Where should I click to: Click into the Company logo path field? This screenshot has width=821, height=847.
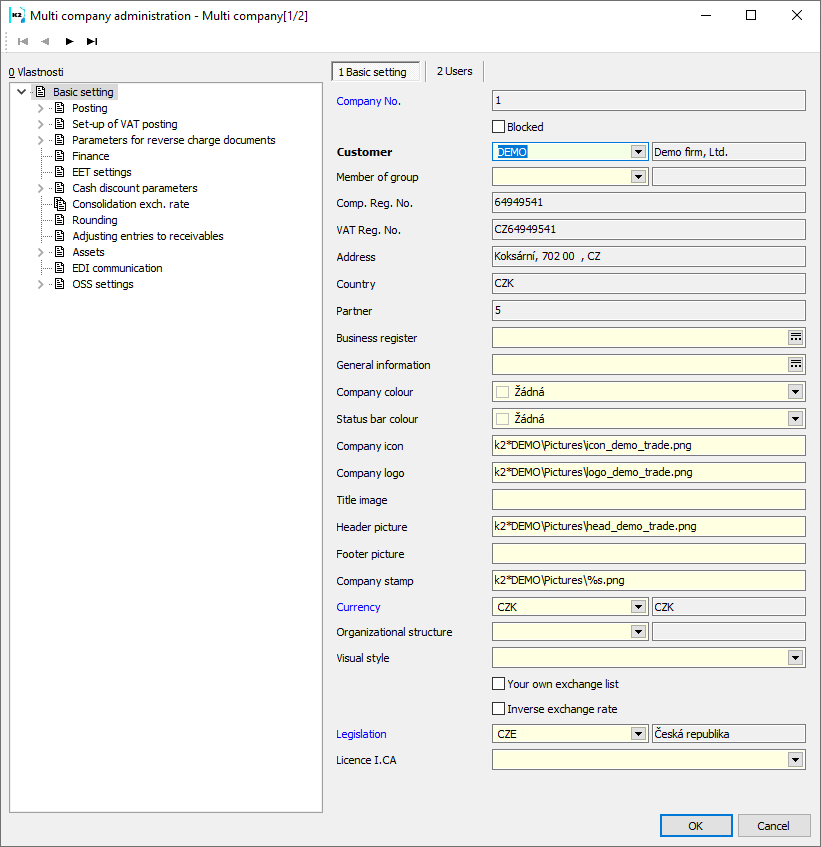pyautogui.click(x=648, y=473)
